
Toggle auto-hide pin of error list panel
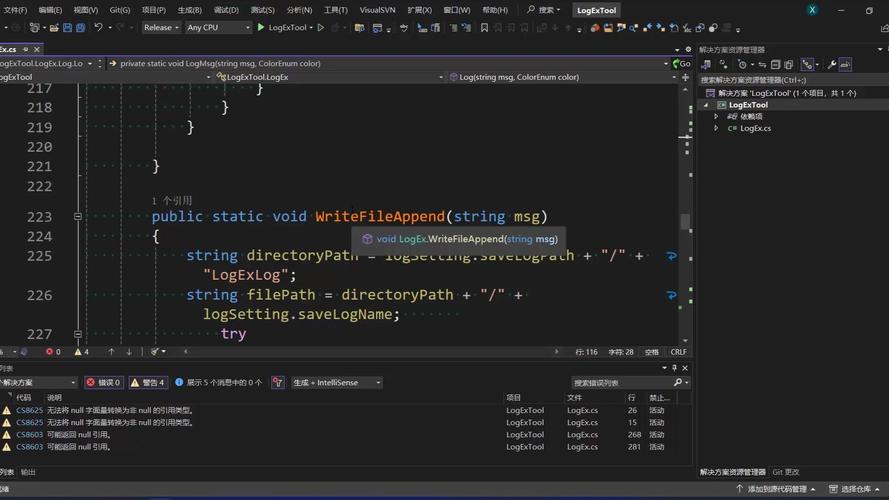tap(674, 368)
